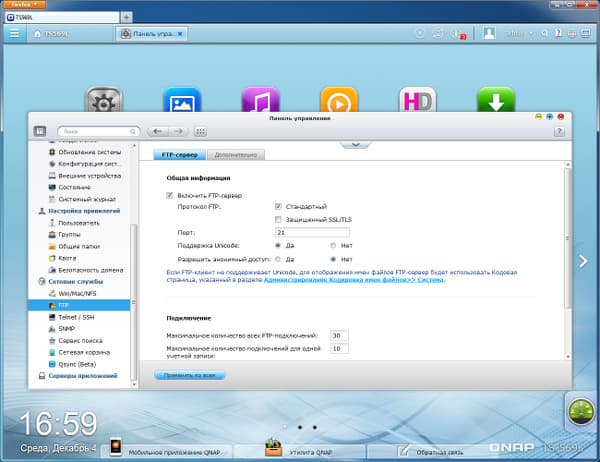Open the QTS main menu hamburger icon
This screenshot has height=462, width=600.
(x=15, y=34)
